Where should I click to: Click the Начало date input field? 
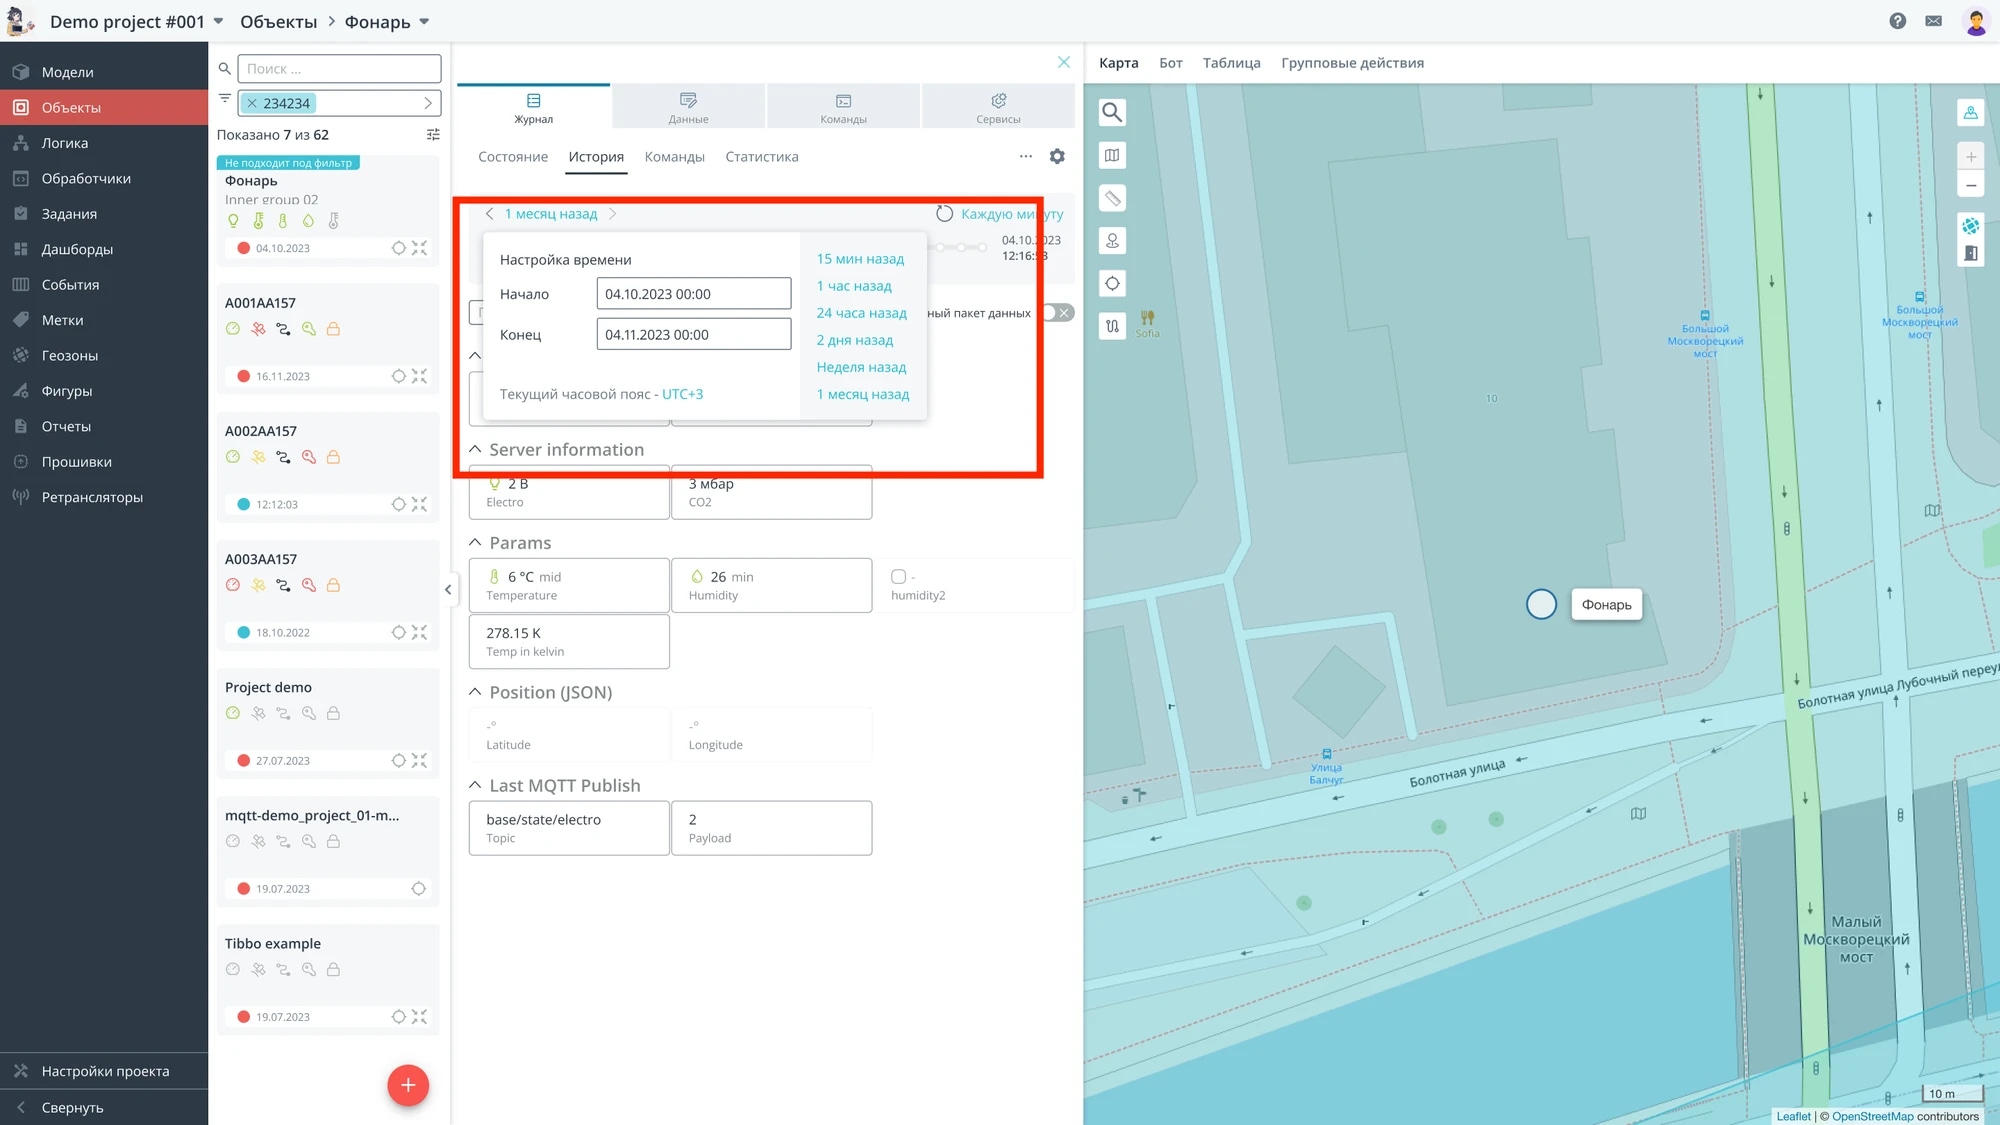[693, 294]
